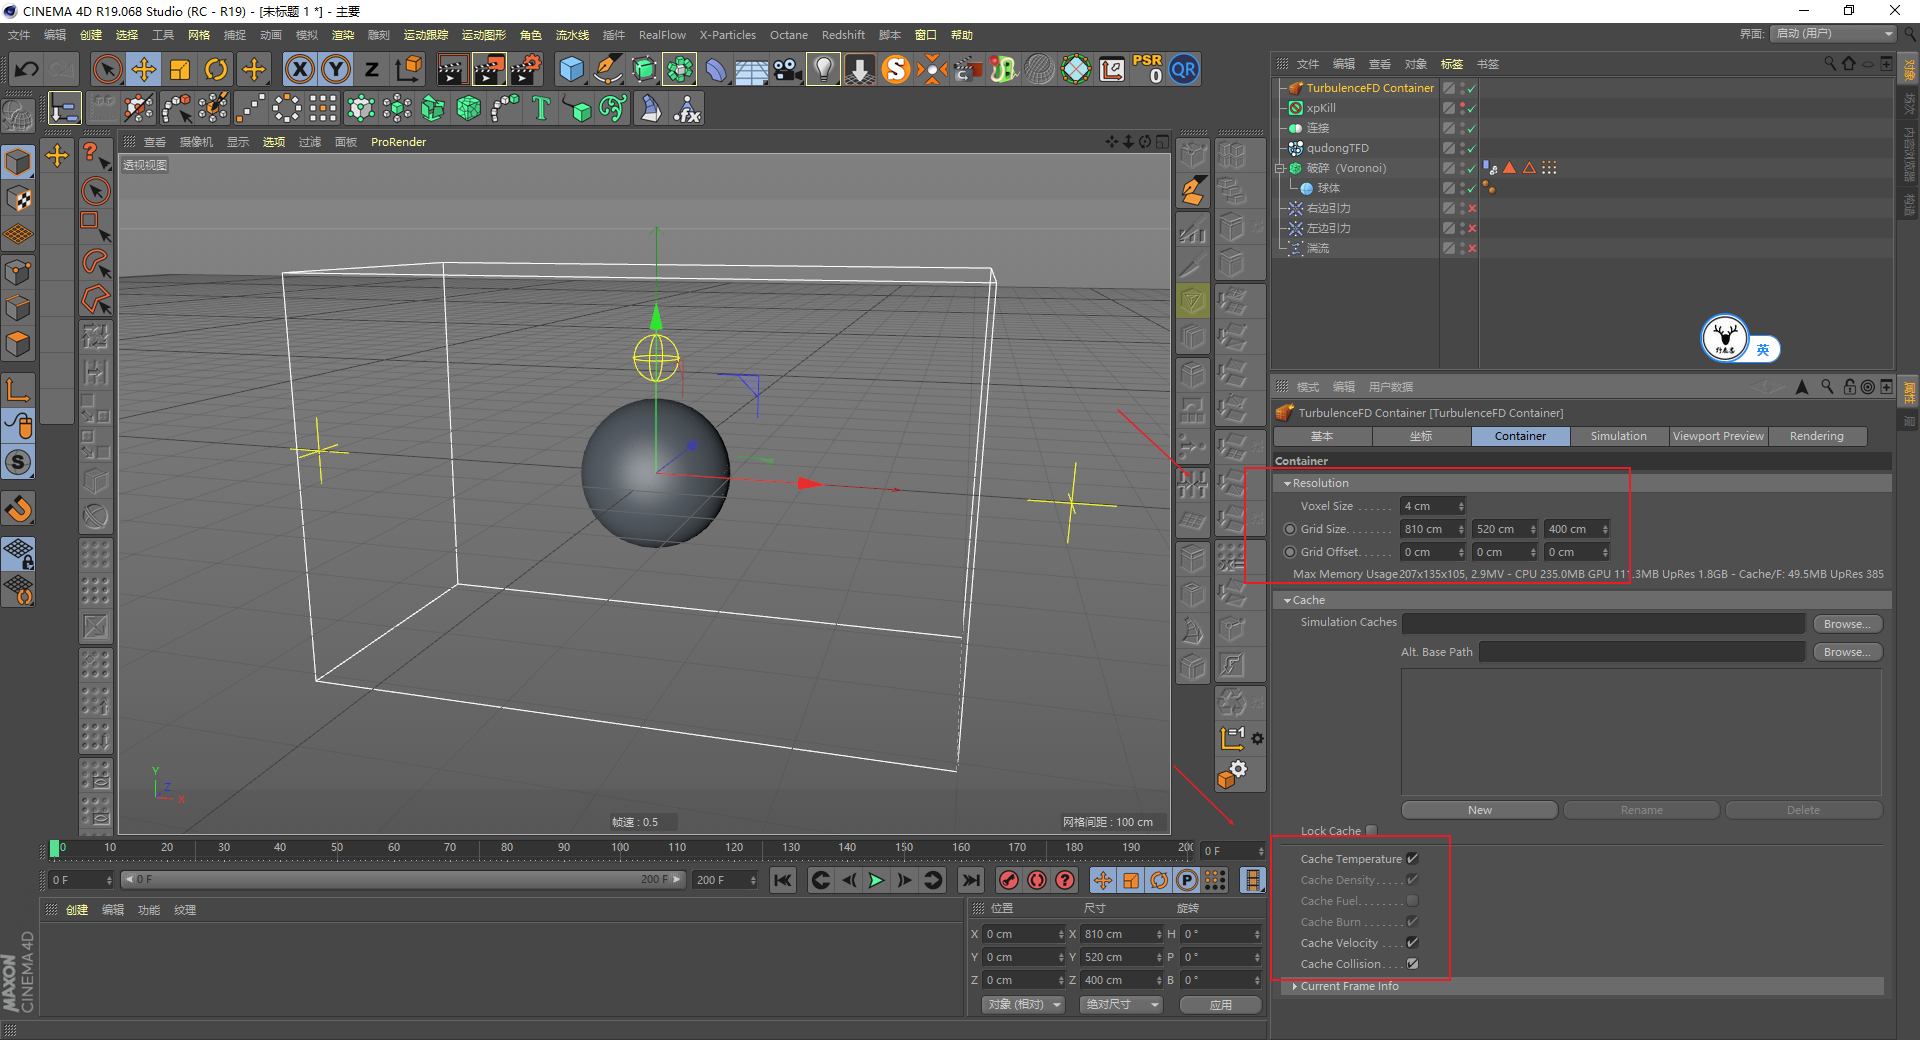Click the fx effector icon

click(687, 108)
